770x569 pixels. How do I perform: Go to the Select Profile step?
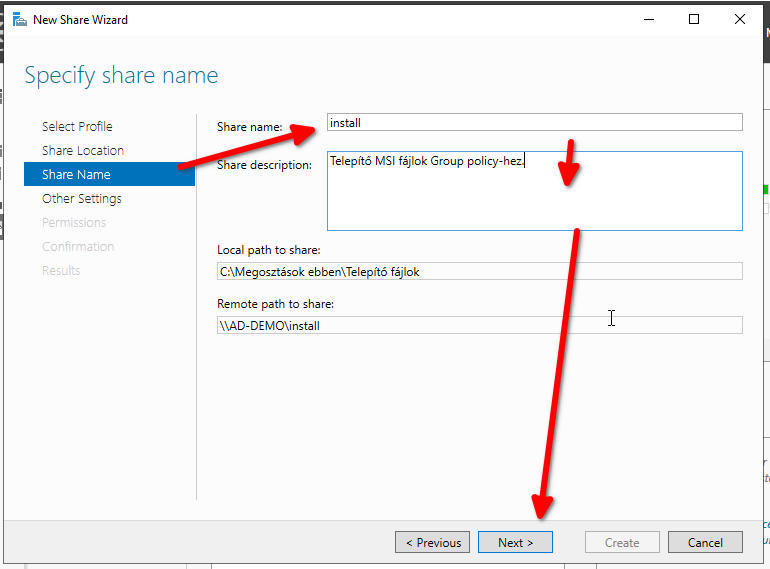(77, 126)
